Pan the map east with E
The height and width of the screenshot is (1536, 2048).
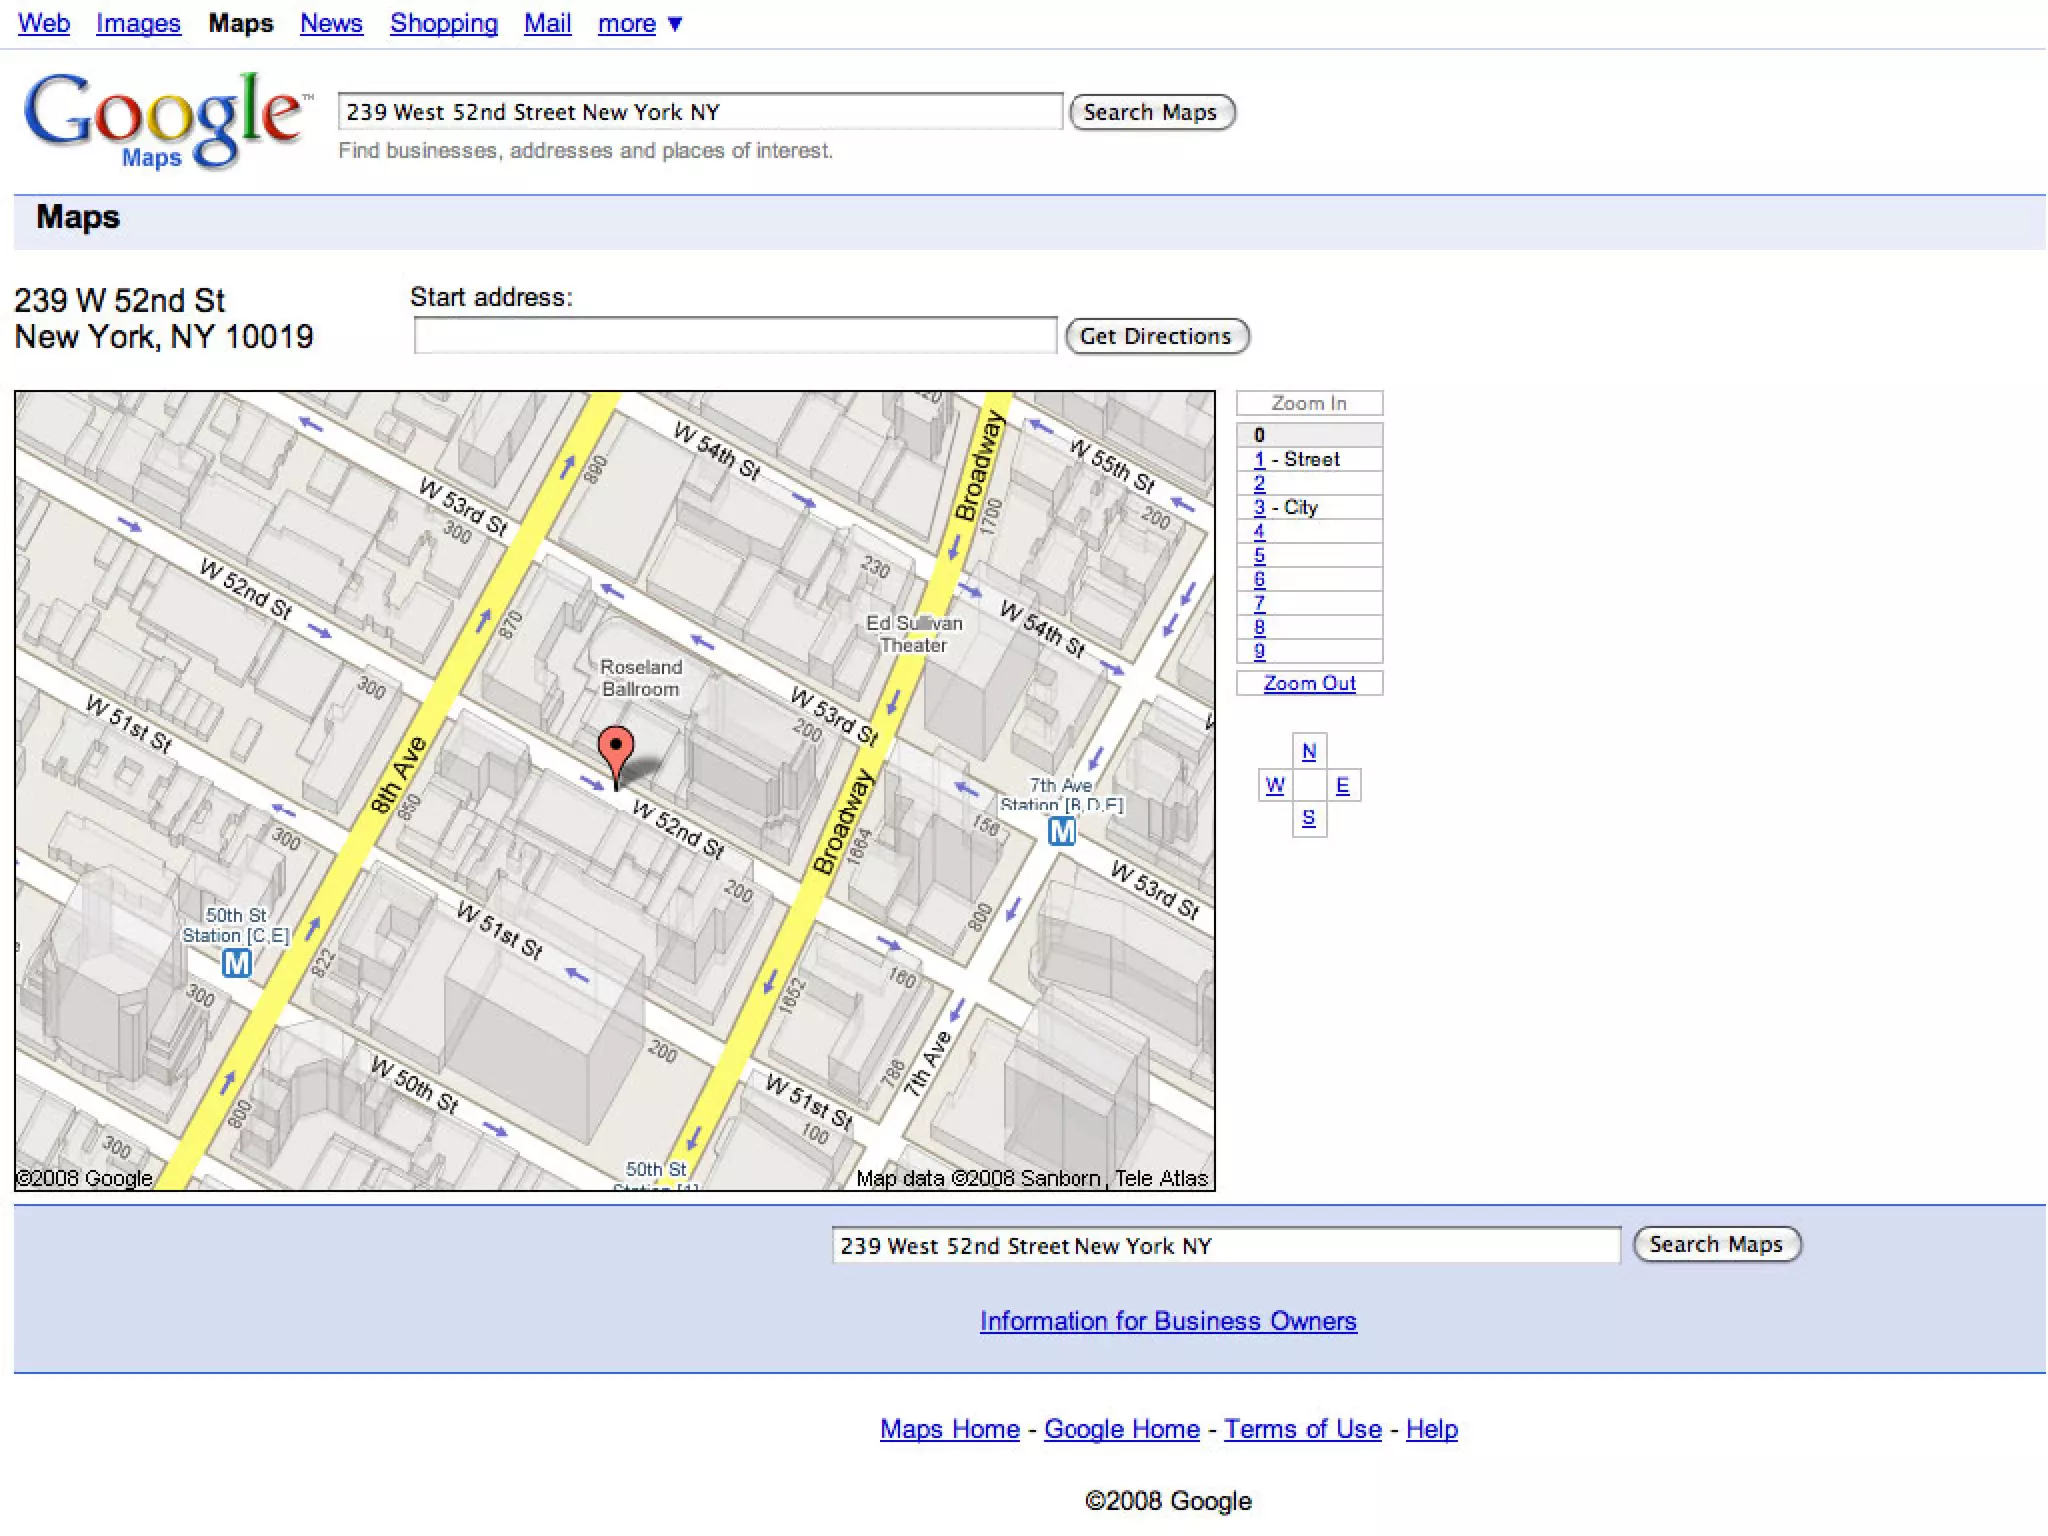(x=1342, y=786)
